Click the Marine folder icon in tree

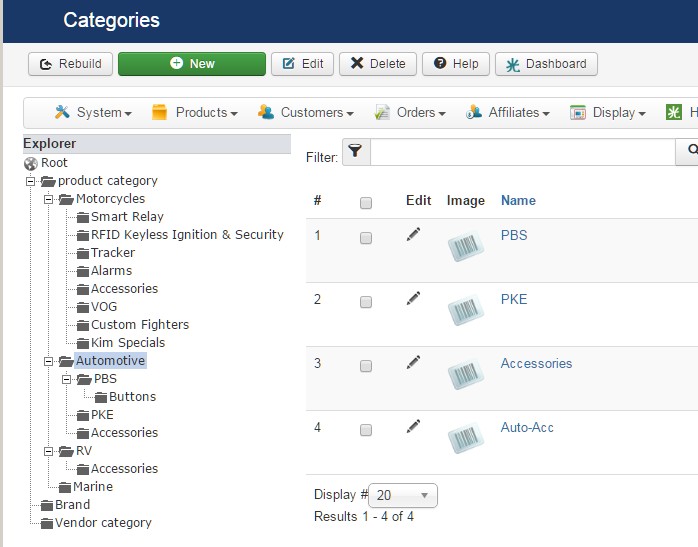point(65,487)
